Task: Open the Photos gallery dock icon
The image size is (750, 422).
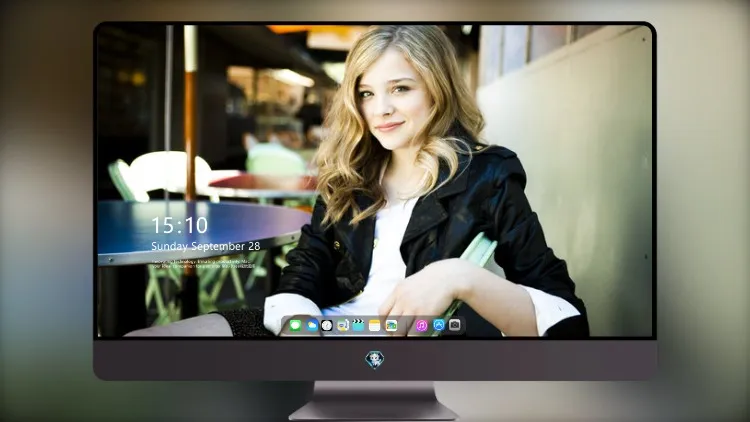Action: point(391,326)
